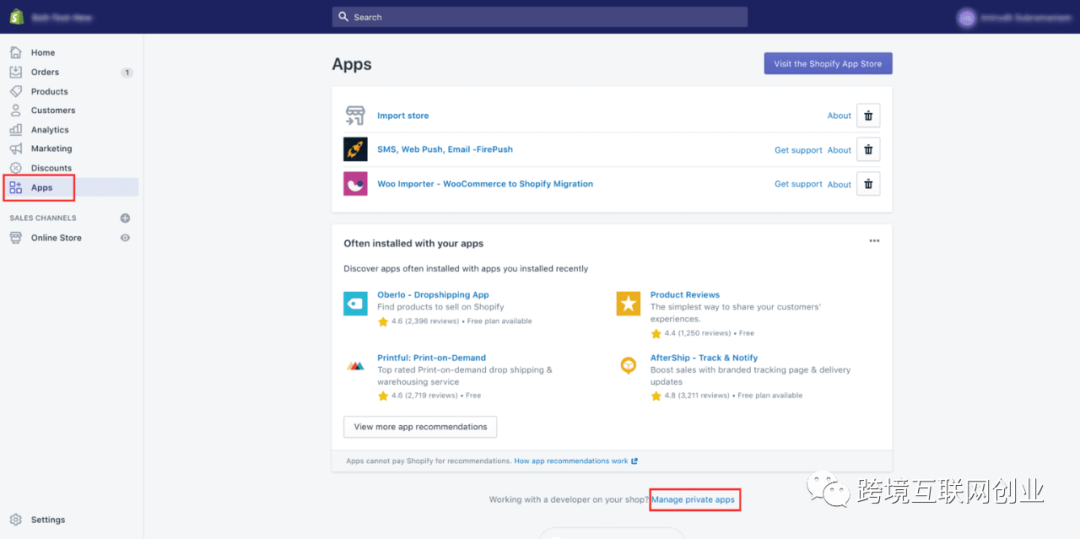Open Printful: Print-on-Demand app

pos(432,358)
